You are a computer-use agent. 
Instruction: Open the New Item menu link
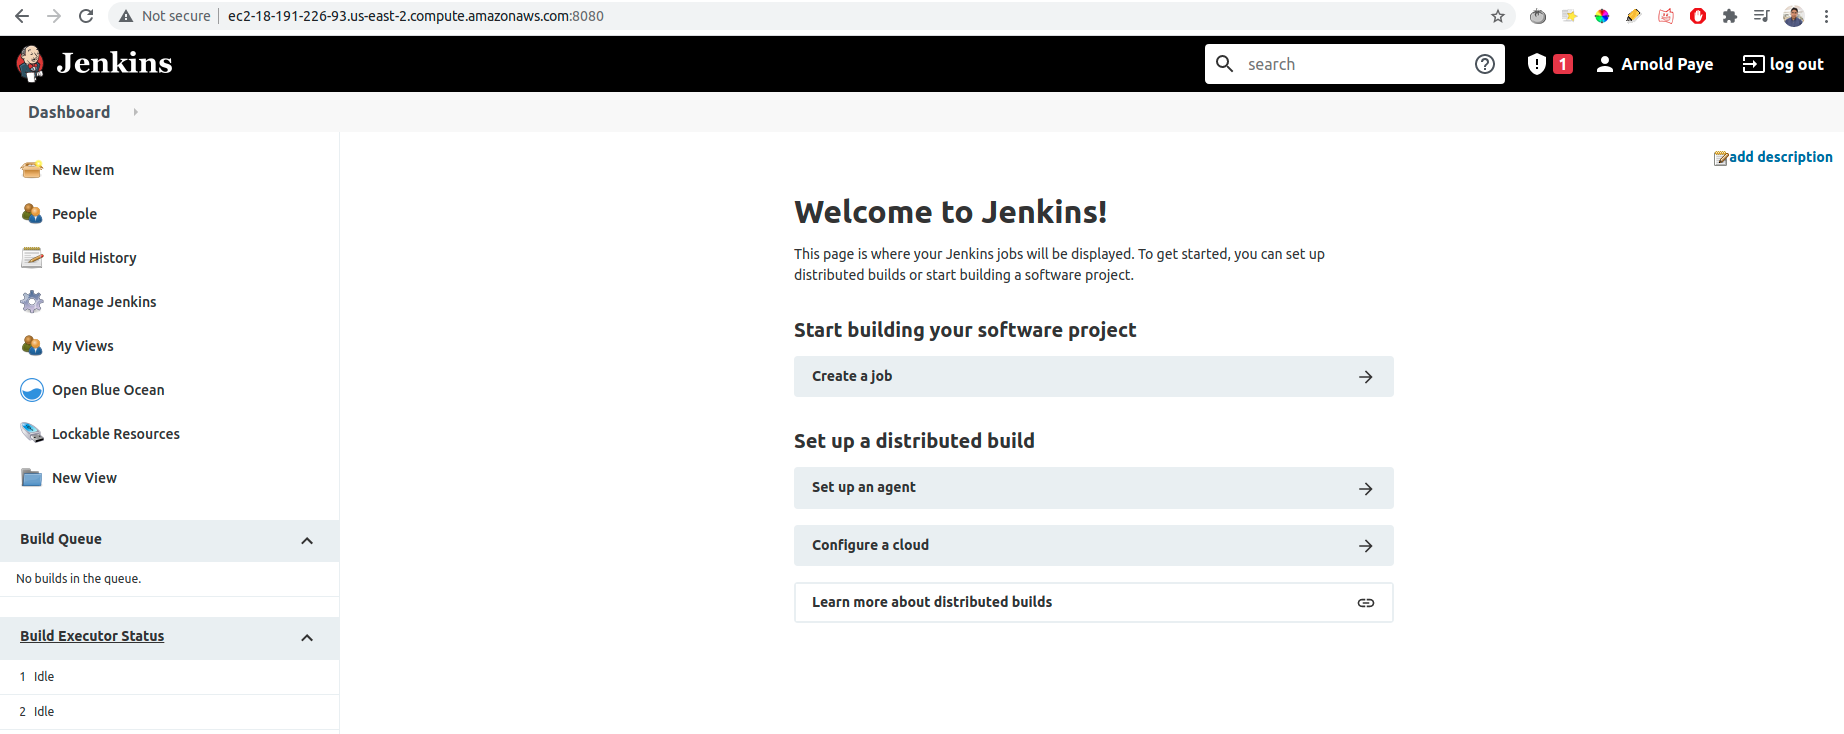pyautogui.click(x=83, y=170)
